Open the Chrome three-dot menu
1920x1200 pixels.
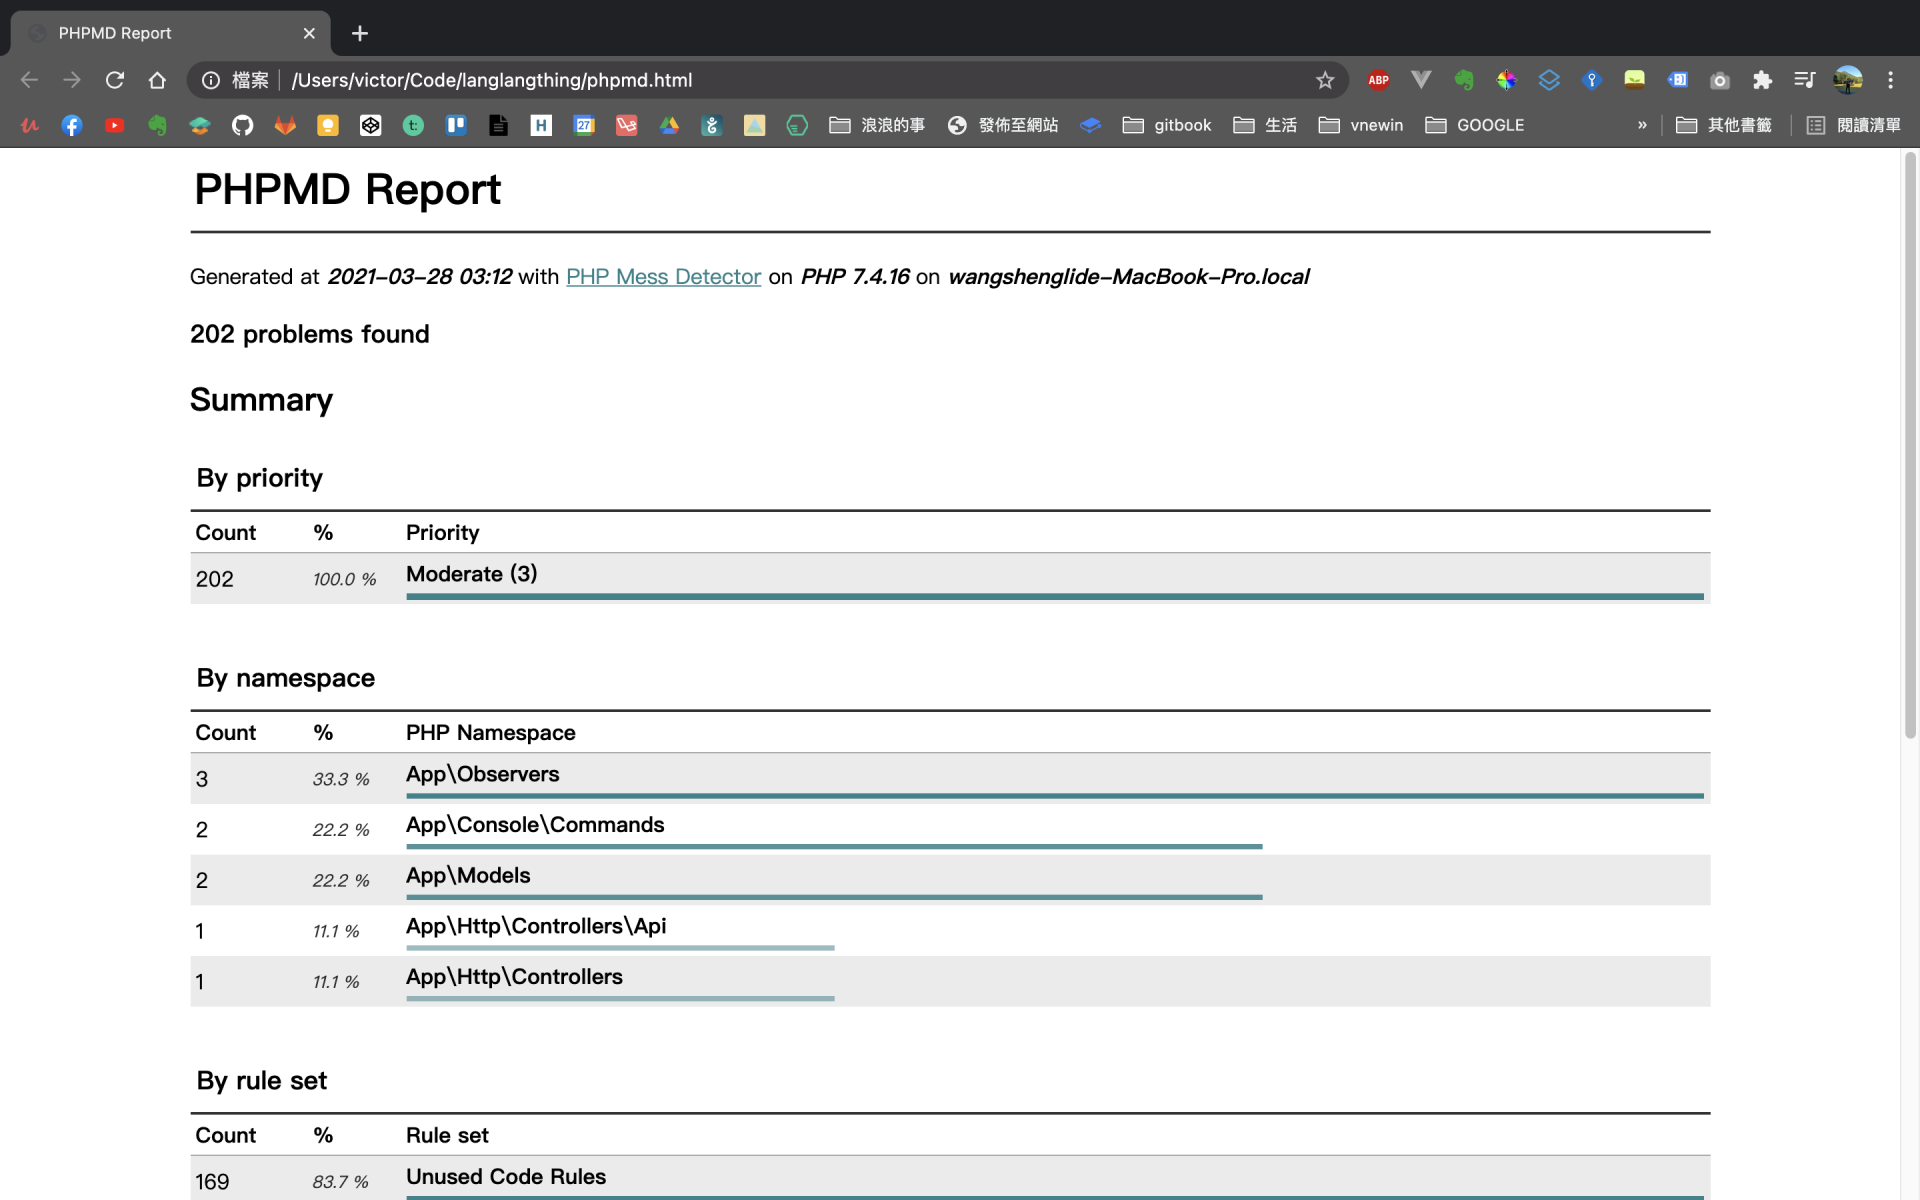coord(1890,80)
